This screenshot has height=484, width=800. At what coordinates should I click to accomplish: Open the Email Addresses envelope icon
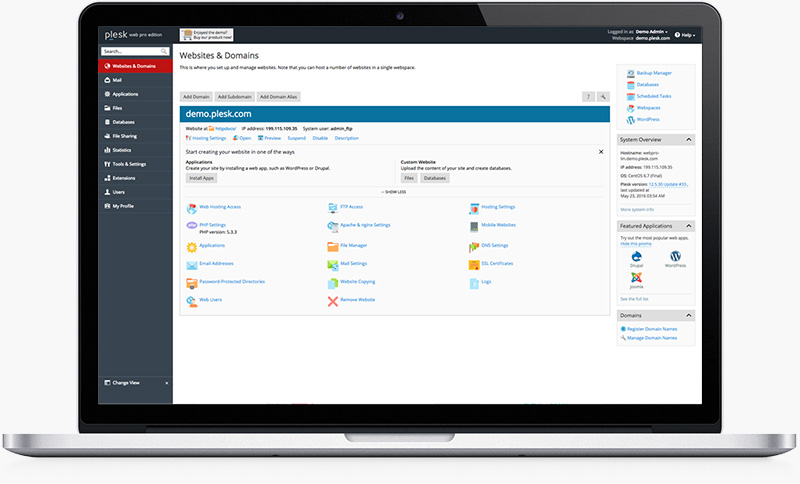tap(191, 265)
